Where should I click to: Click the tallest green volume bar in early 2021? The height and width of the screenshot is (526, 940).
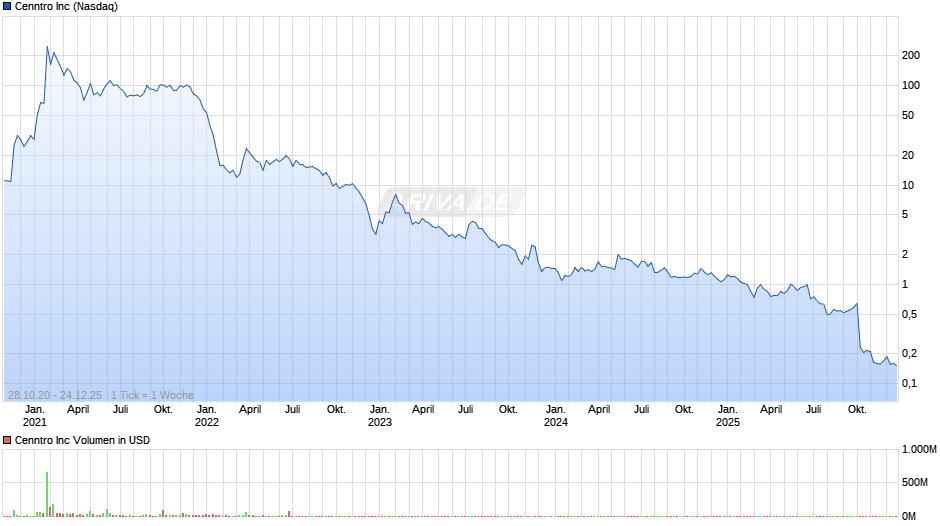coord(47,494)
